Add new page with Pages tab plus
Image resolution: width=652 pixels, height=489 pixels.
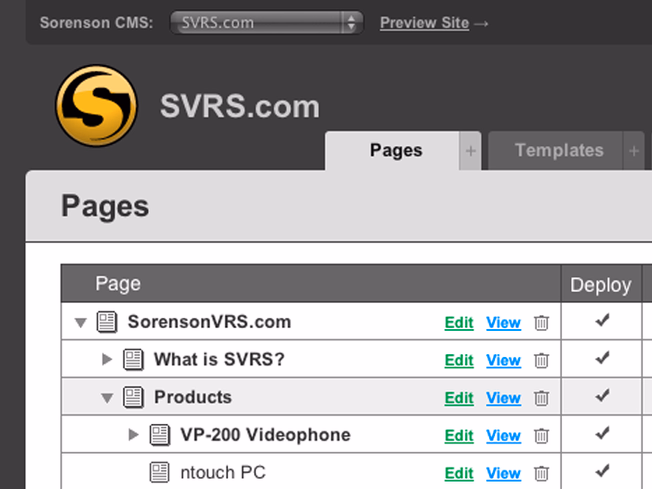click(x=471, y=151)
